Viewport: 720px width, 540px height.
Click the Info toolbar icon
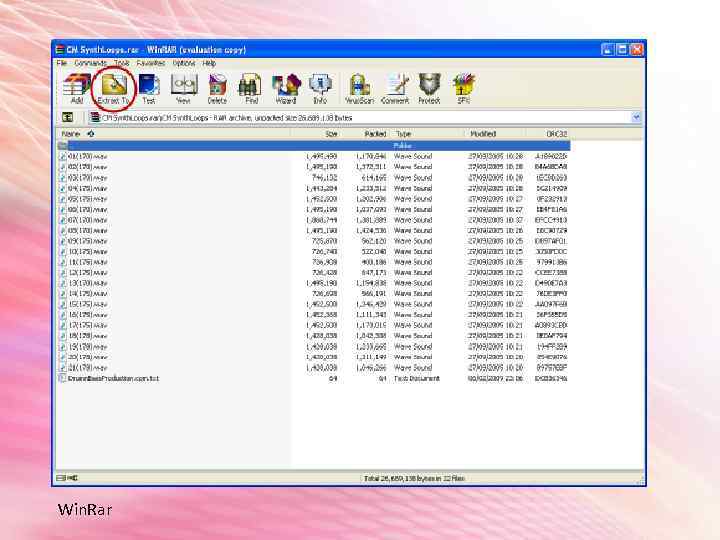[x=320, y=88]
